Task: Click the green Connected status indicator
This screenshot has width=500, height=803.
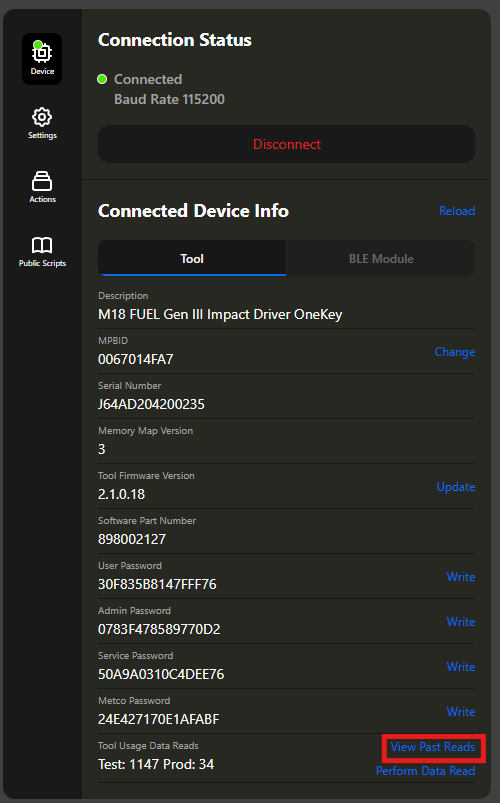Action: pyautogui.click(x=102, y=79)
